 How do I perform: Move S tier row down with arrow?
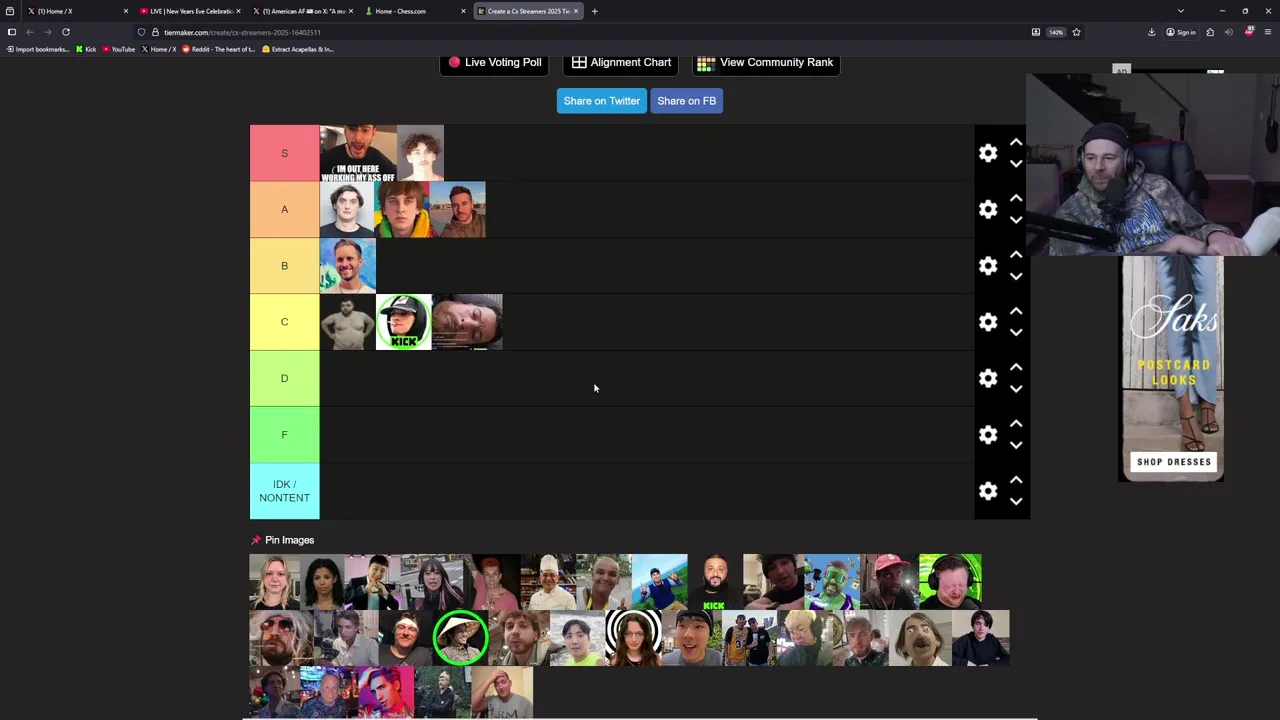(1016, 164)
